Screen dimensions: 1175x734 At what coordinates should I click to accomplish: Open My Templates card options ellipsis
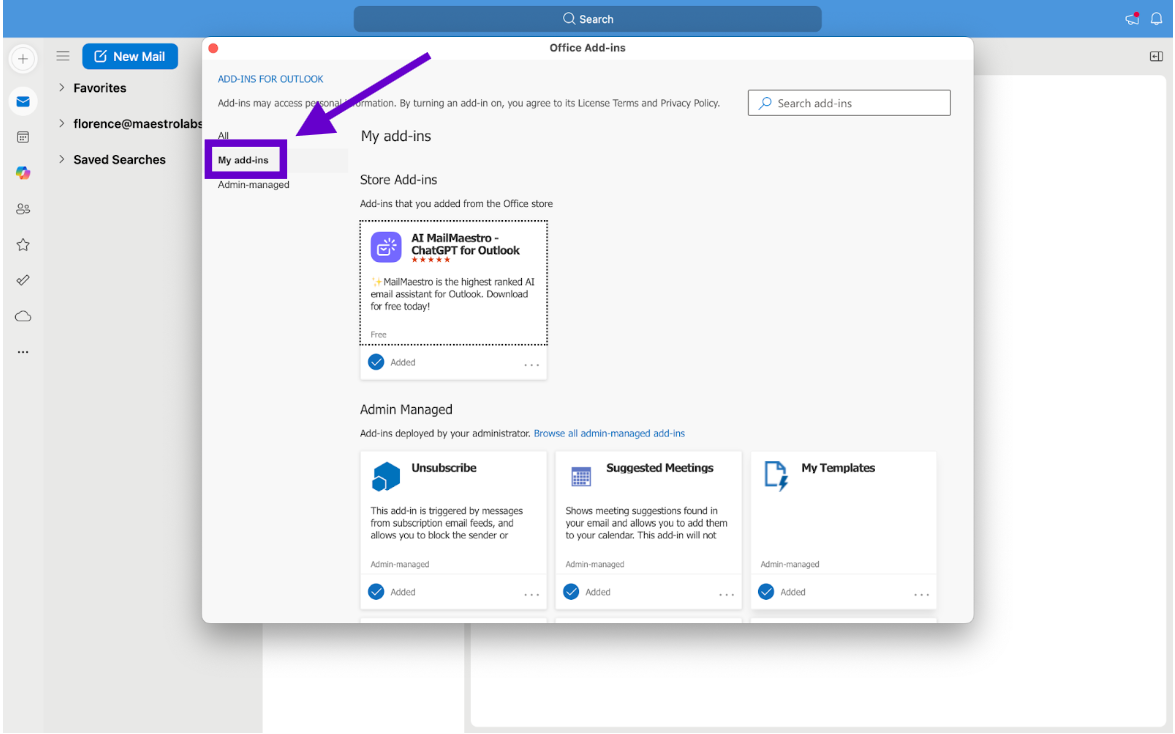coord(921,594)
